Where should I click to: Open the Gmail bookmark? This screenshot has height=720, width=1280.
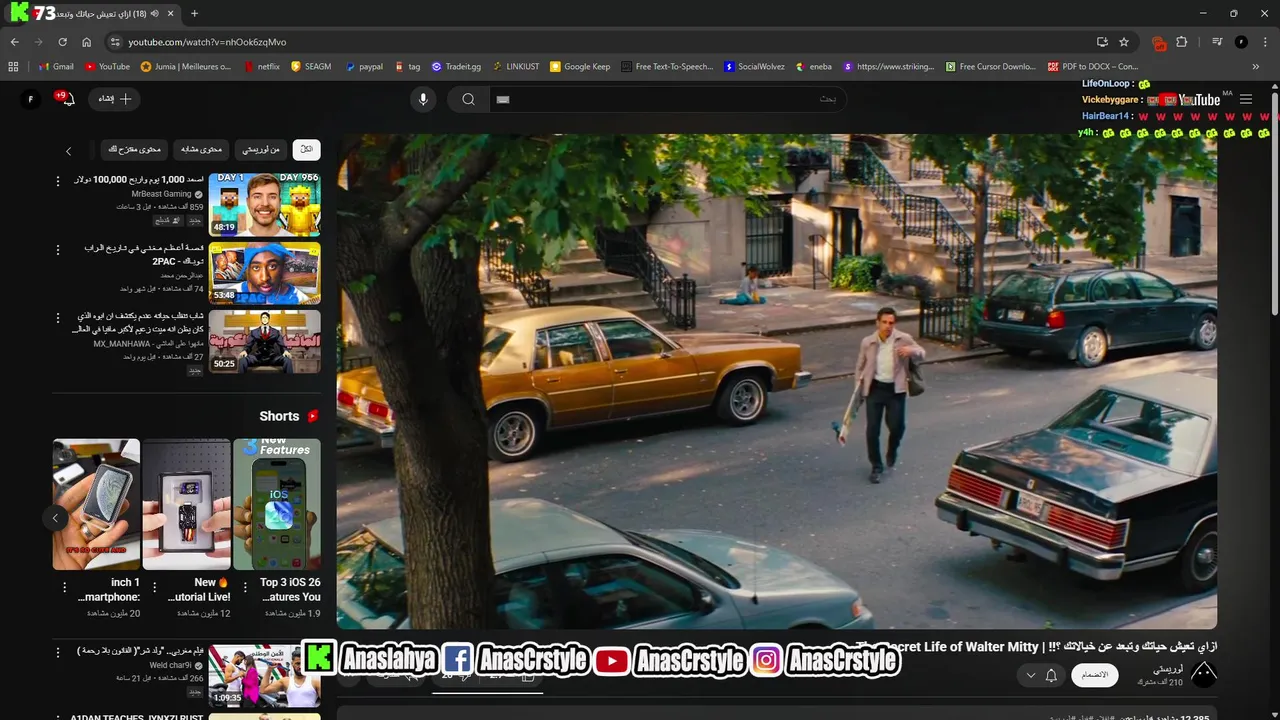tap(56, 67)
